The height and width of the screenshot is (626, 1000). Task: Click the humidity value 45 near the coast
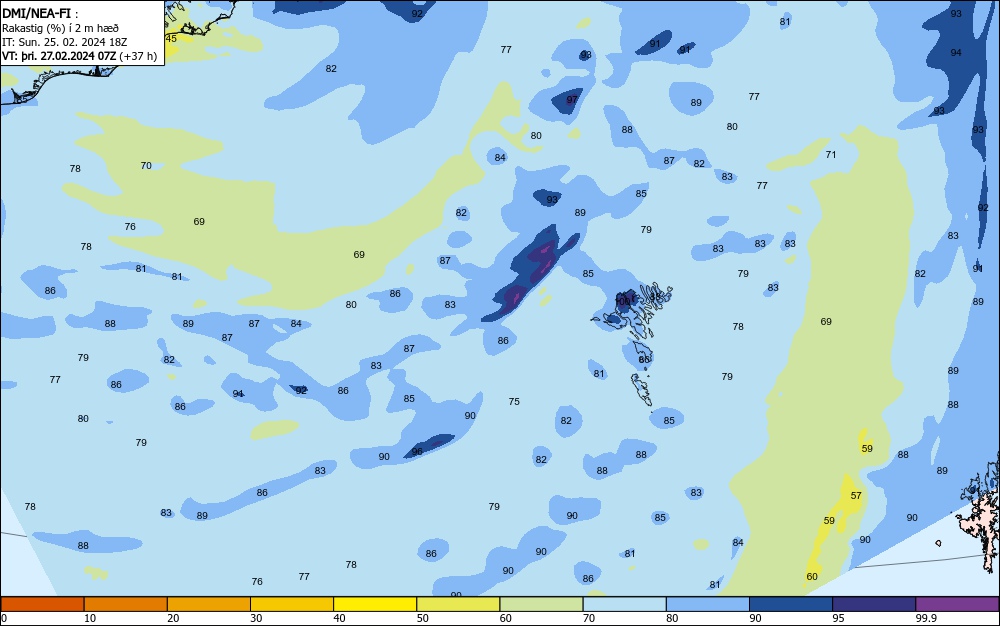coord(171,38)
